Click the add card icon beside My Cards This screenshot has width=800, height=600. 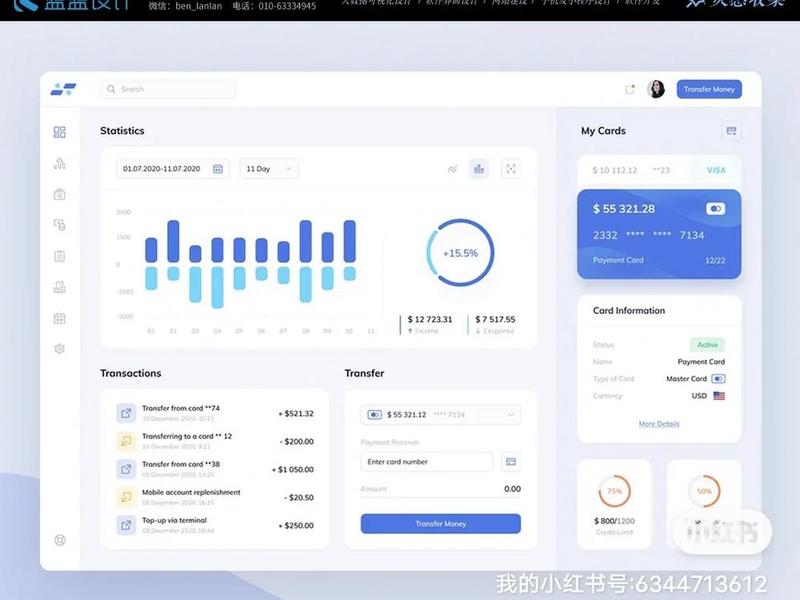(731, 131)
